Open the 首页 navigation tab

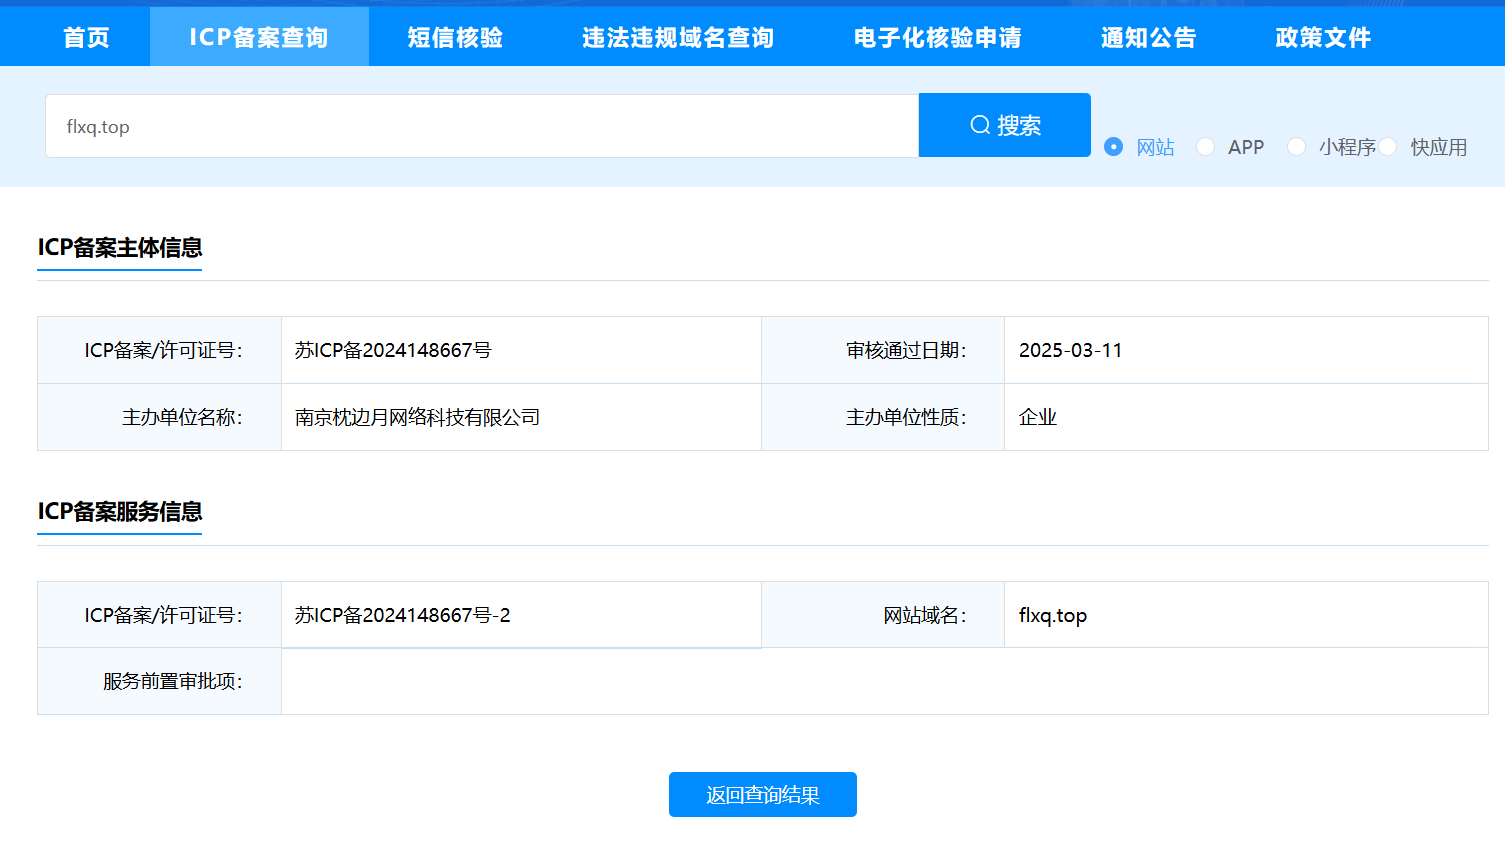(x=86, y=38)
